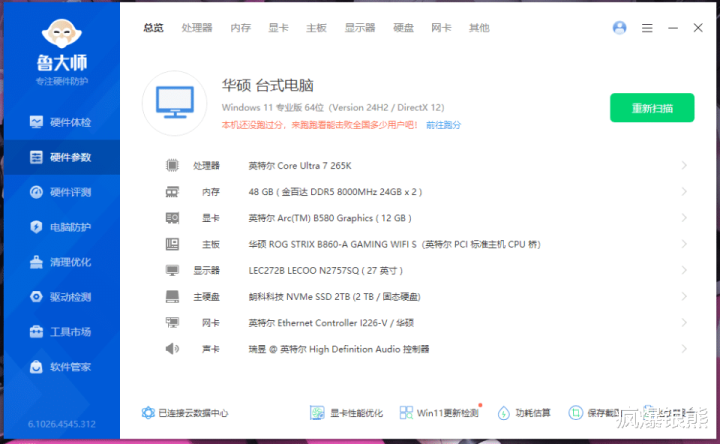Click the 声卡 speaker icon
This screenshot has height=444, width=720.
pyautogui.click(x=172, y=349)
